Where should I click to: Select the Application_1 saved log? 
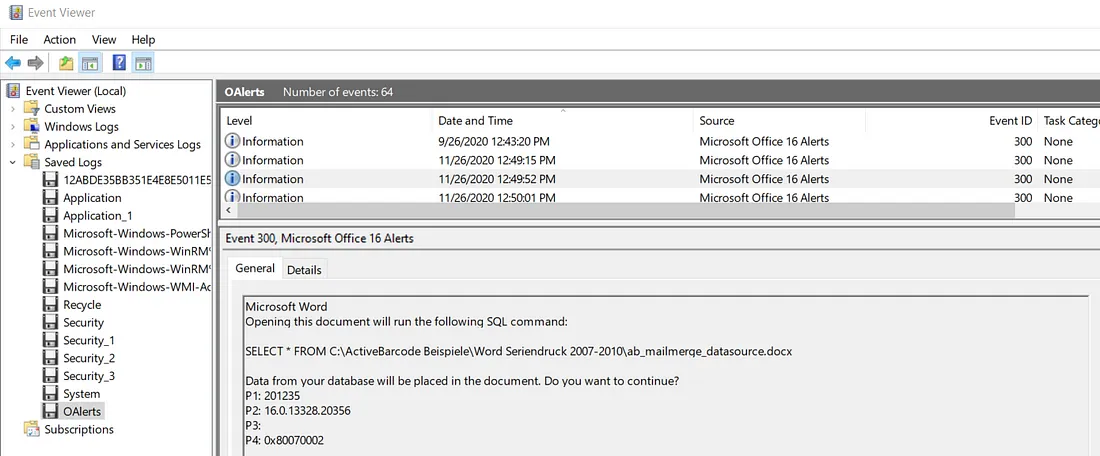[x=98, y=215]
